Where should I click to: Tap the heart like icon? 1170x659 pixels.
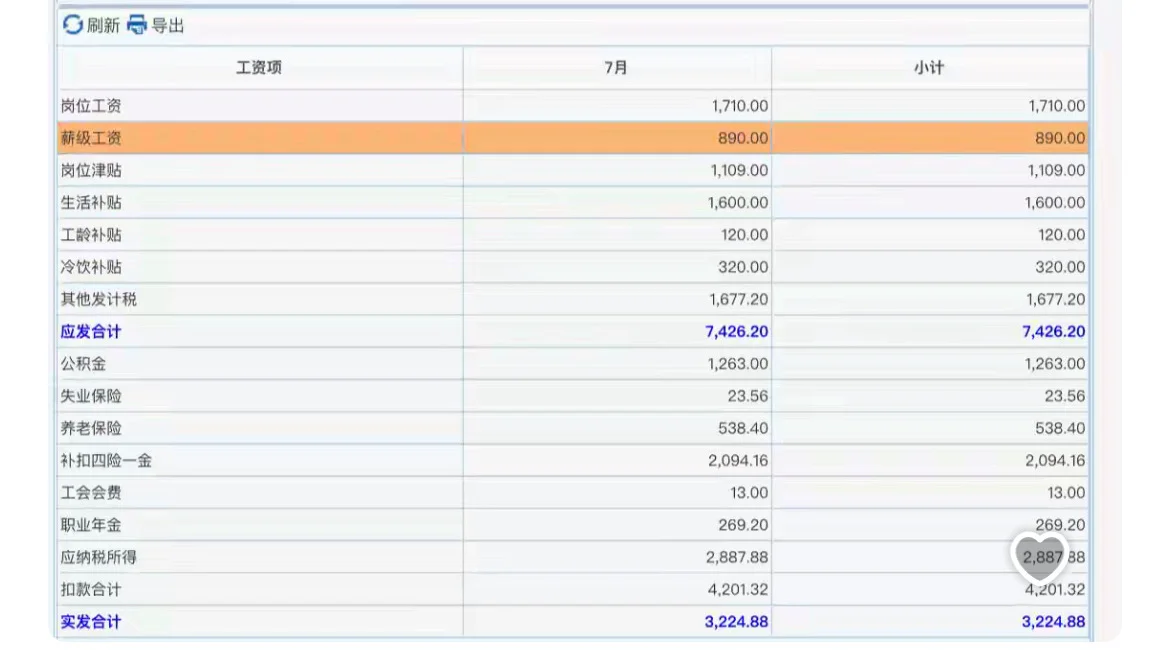click(x=1040, y=557)
